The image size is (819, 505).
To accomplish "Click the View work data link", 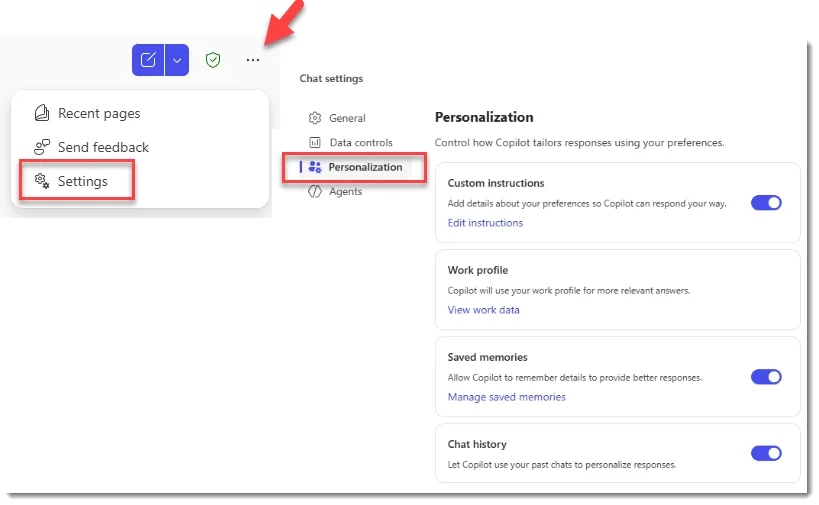I will click(483, 310).
